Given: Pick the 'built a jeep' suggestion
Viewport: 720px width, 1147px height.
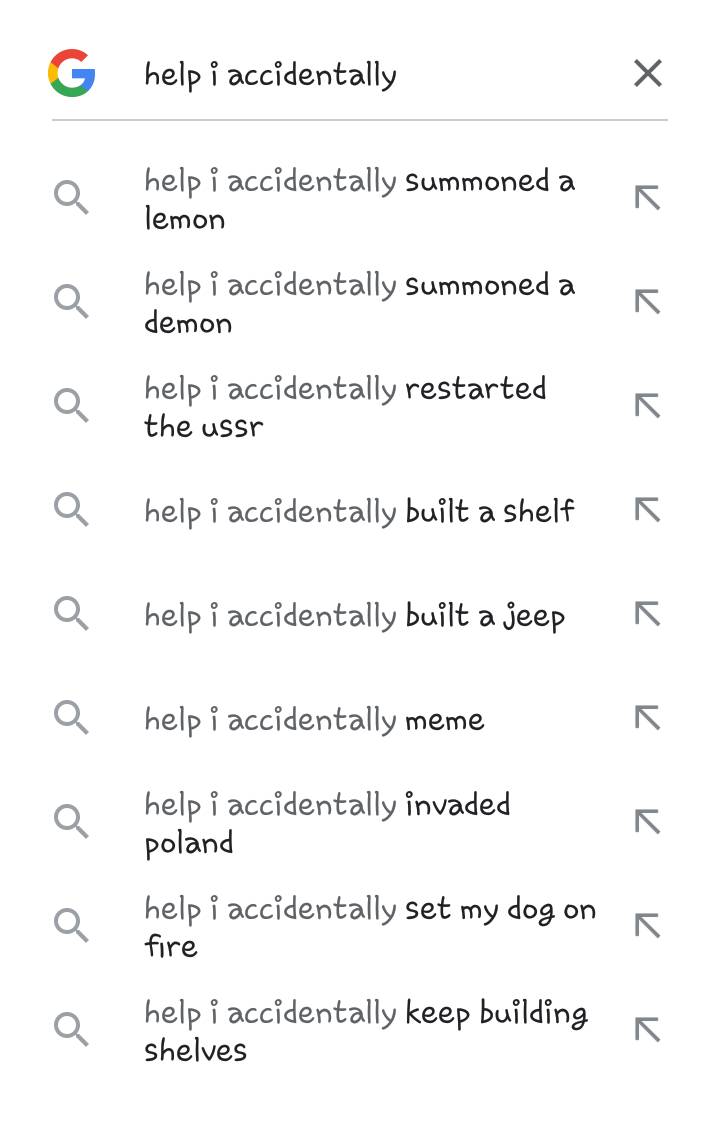Looking at the screenshot, I should point(354,615).
